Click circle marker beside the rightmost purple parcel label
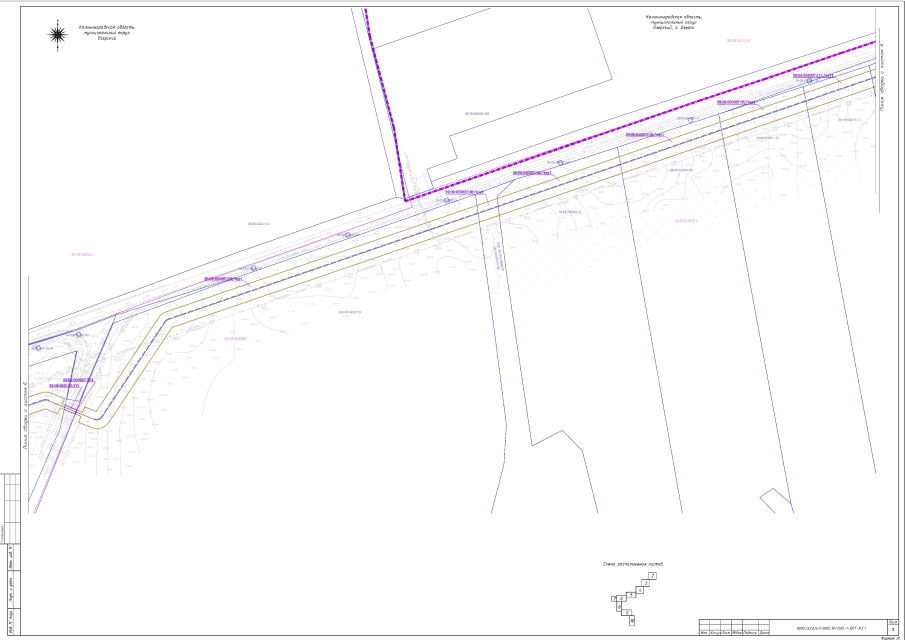 point(809,81)
